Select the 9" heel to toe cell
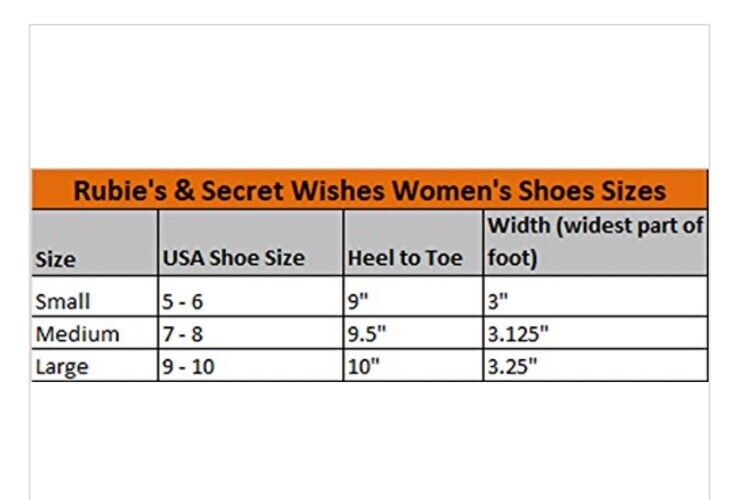The image size is (739, 500). coord(413,296)
